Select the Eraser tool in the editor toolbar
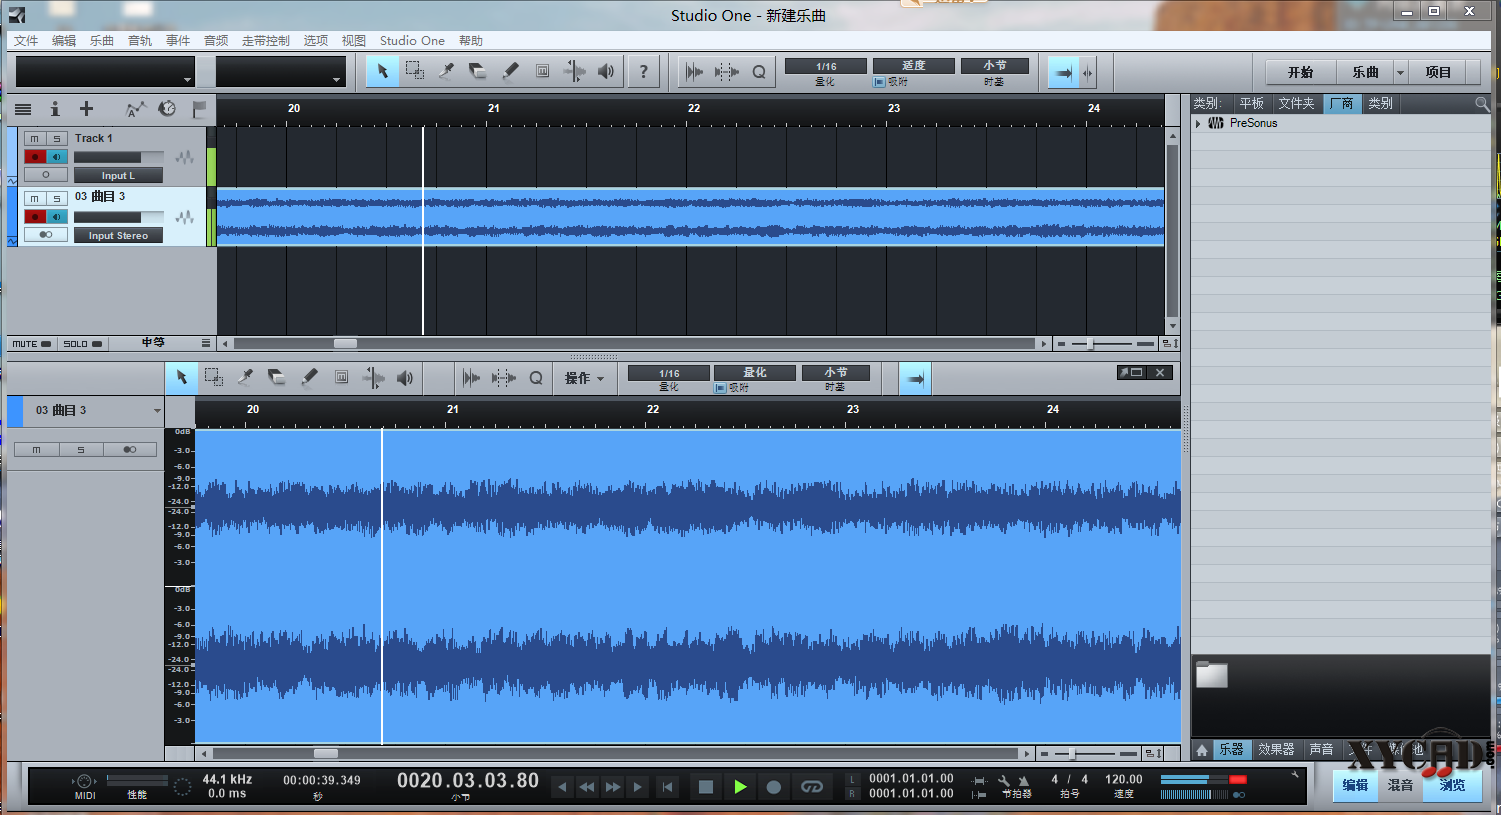This screenshot has width=1501, height=815. (x=277, y=377)
